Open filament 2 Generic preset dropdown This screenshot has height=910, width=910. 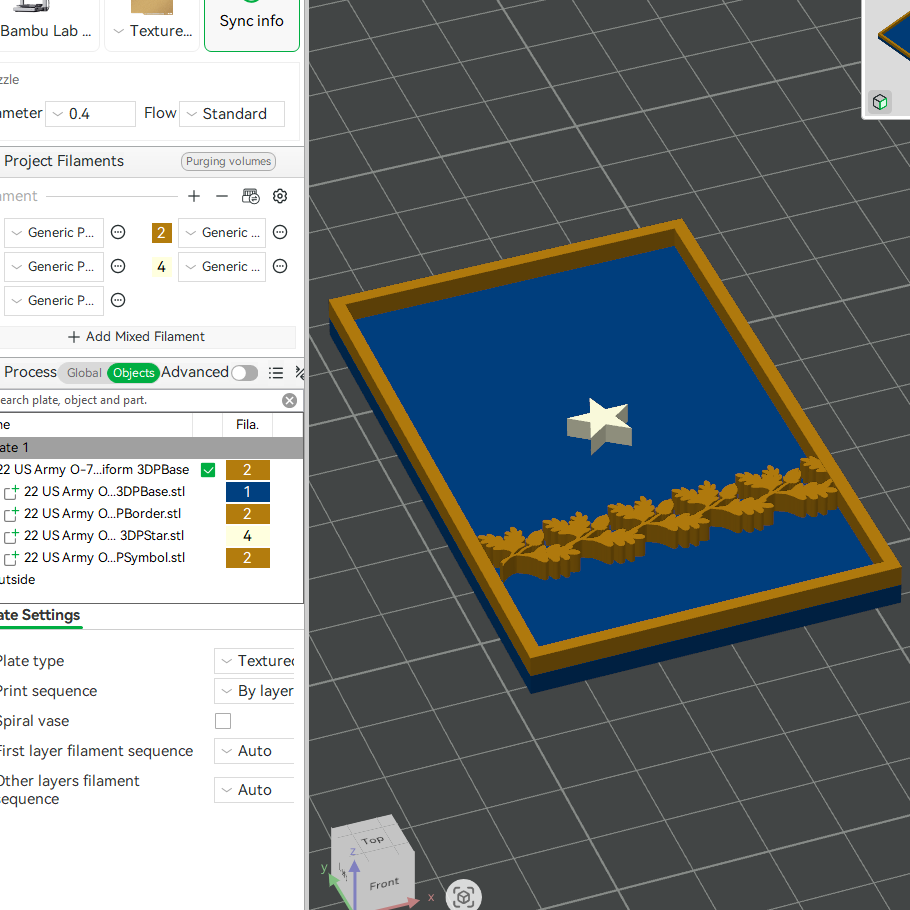(222, 233)
